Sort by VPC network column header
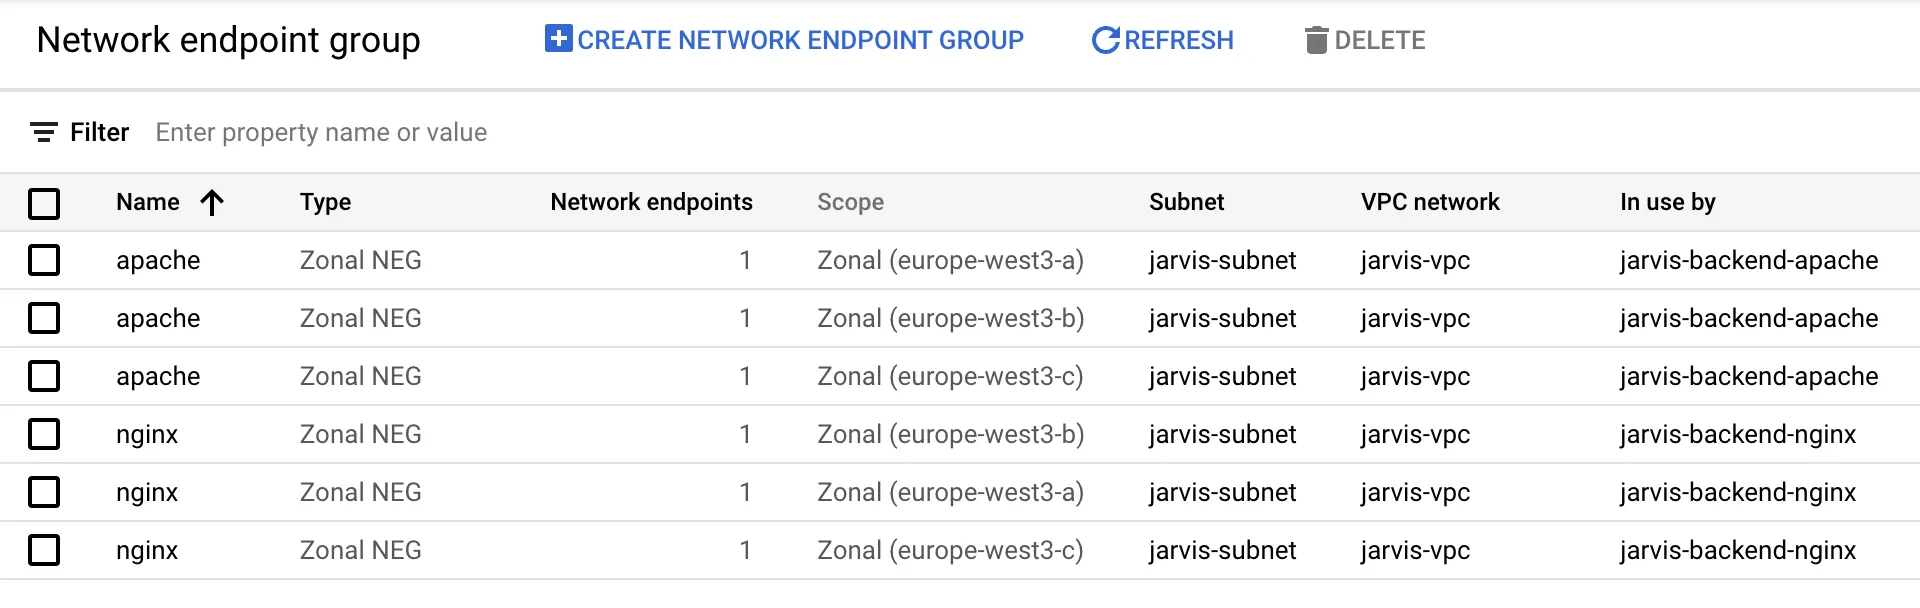The height and width of the screenshot is (608, 1920). point(1429,202)
